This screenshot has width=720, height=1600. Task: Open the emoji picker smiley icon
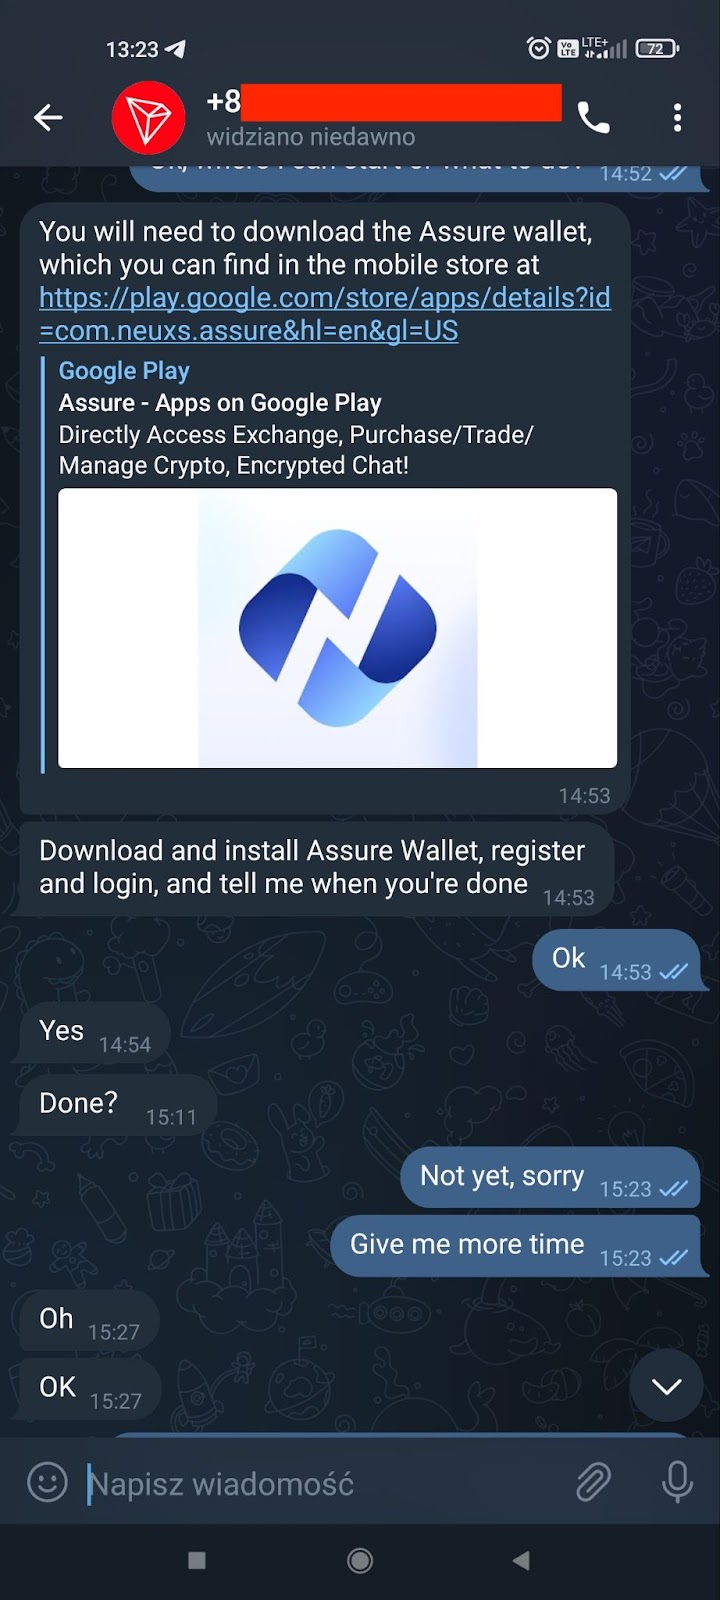click(47, 1482)
